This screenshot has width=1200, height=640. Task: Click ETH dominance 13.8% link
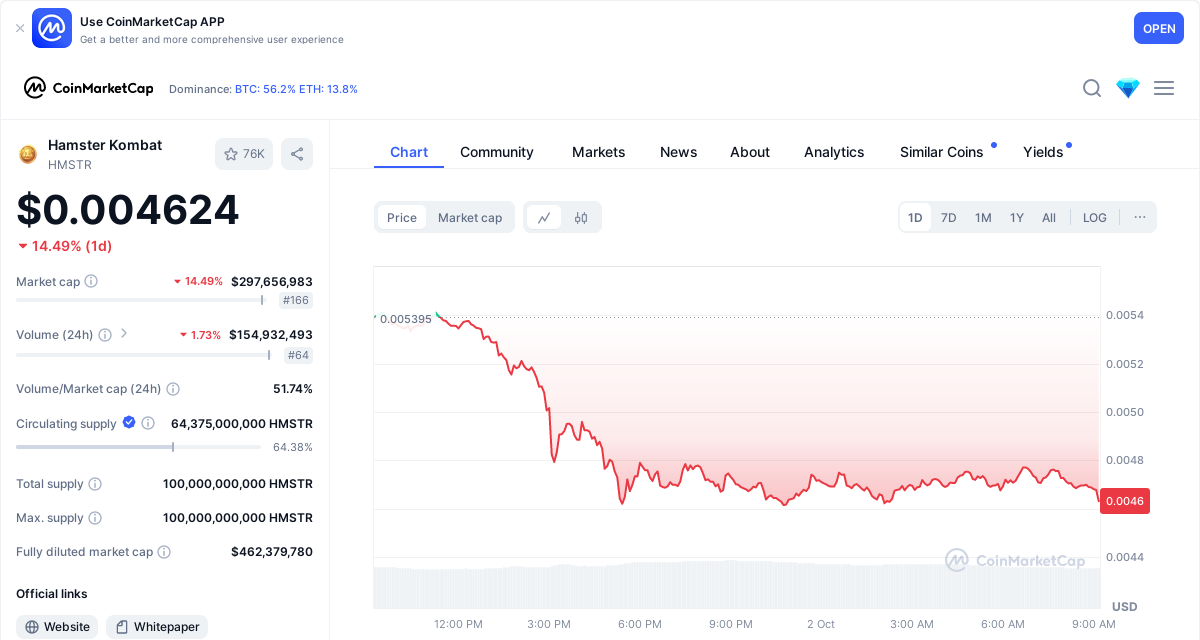pos(328,89)
